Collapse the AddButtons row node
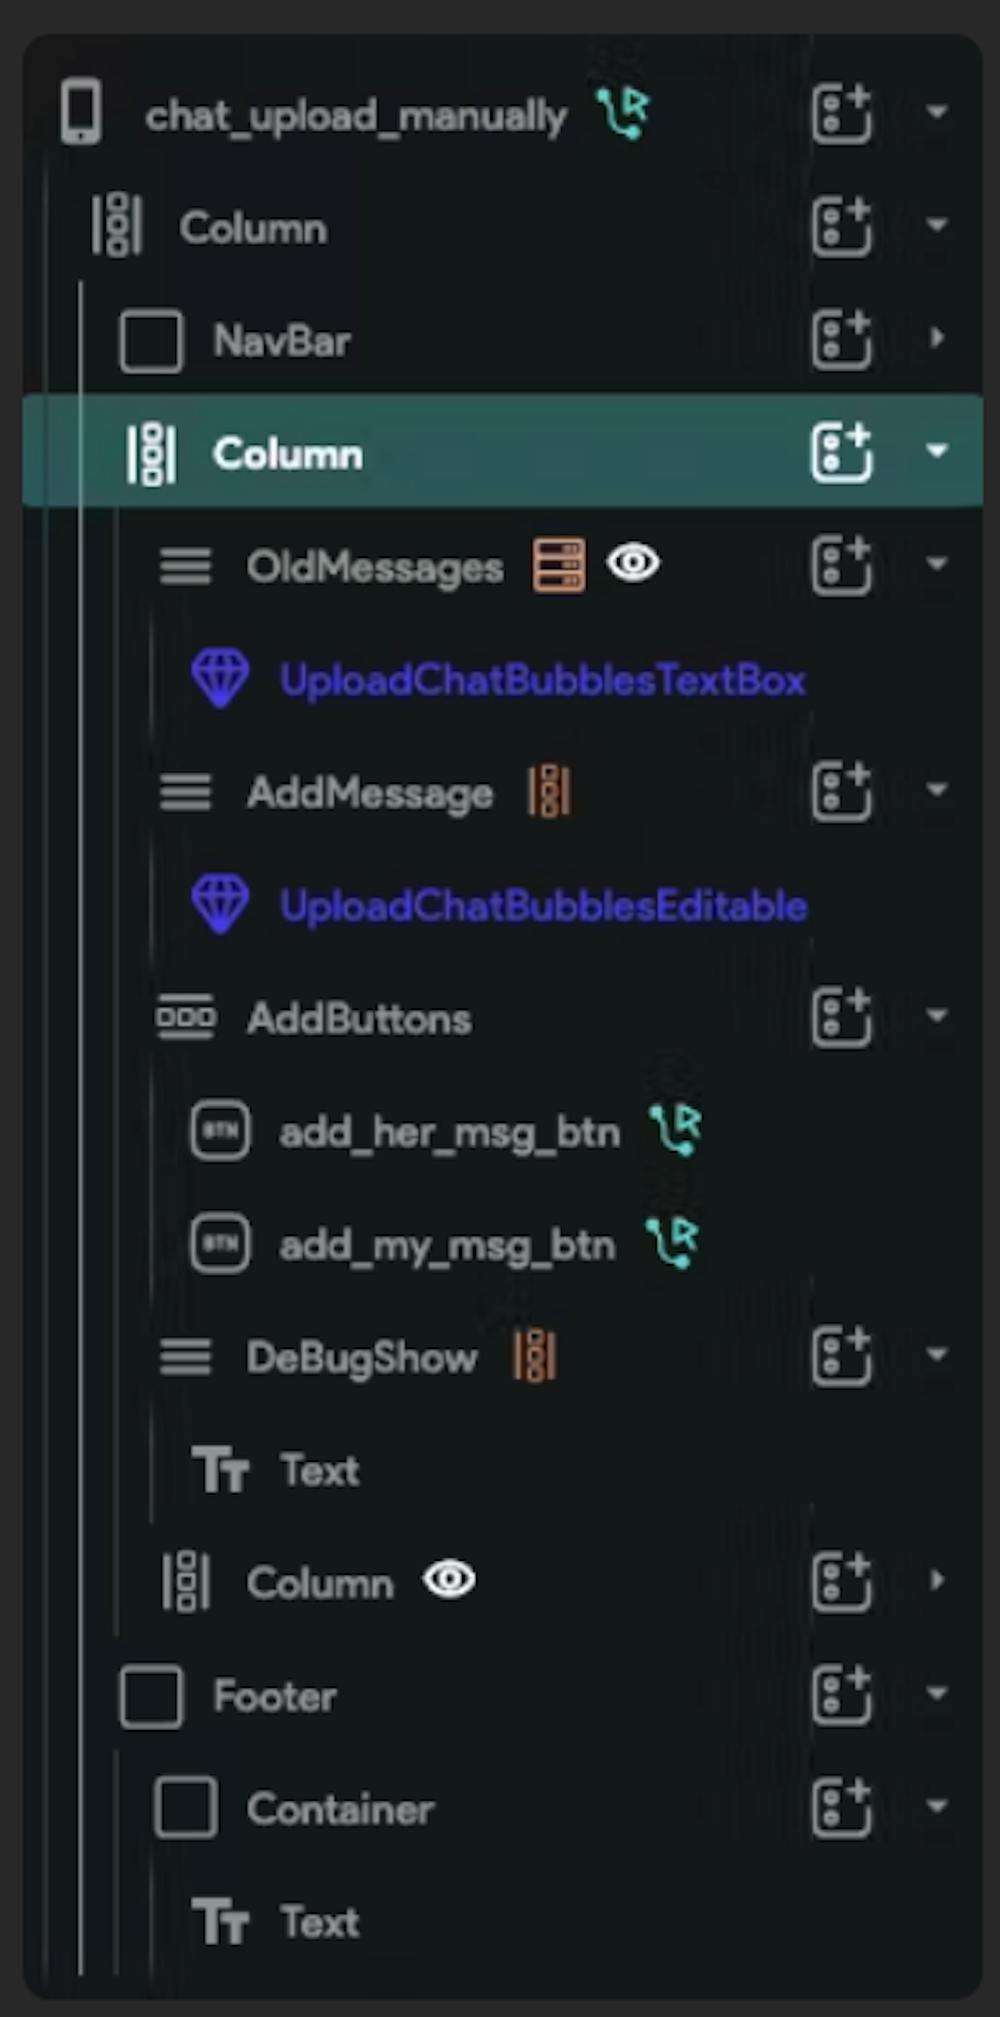Image resolution: width=1000 pixels, height=2017 pixels. pos(937,1017)
